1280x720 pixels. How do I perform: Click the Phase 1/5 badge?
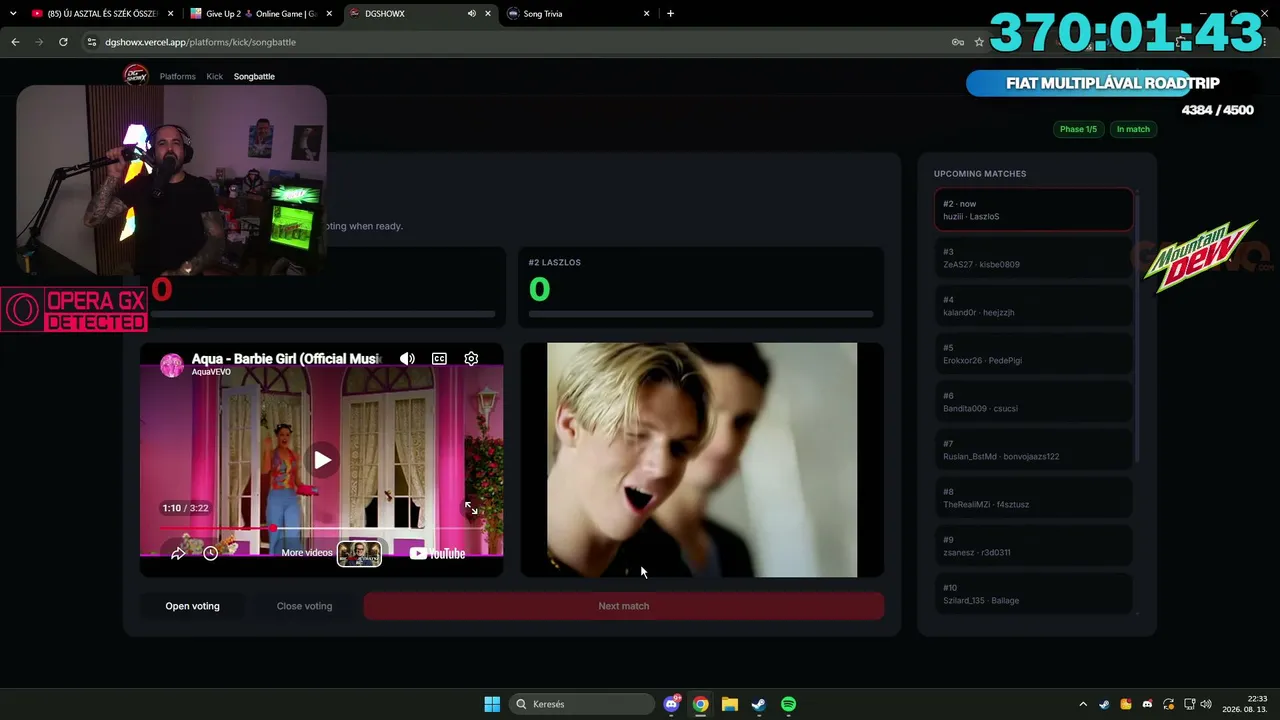tap(1078, 129)
